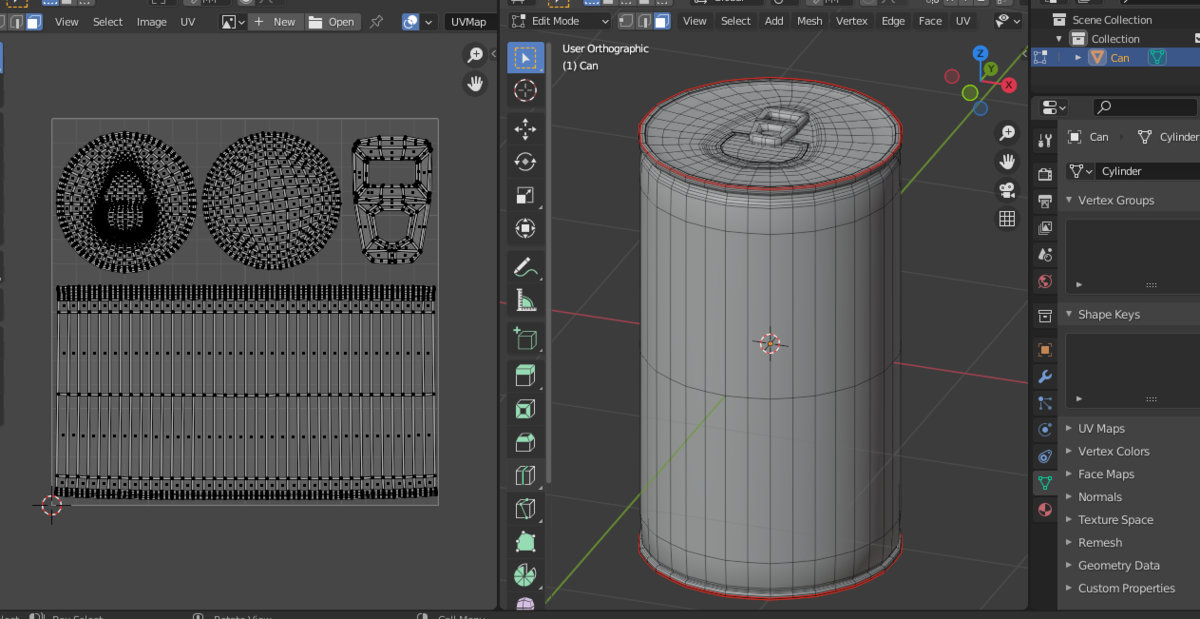The width and height of the screenshot is (1200, 619).
Task: Toggle the image pin in the UV editor
Action: (376, 21)
